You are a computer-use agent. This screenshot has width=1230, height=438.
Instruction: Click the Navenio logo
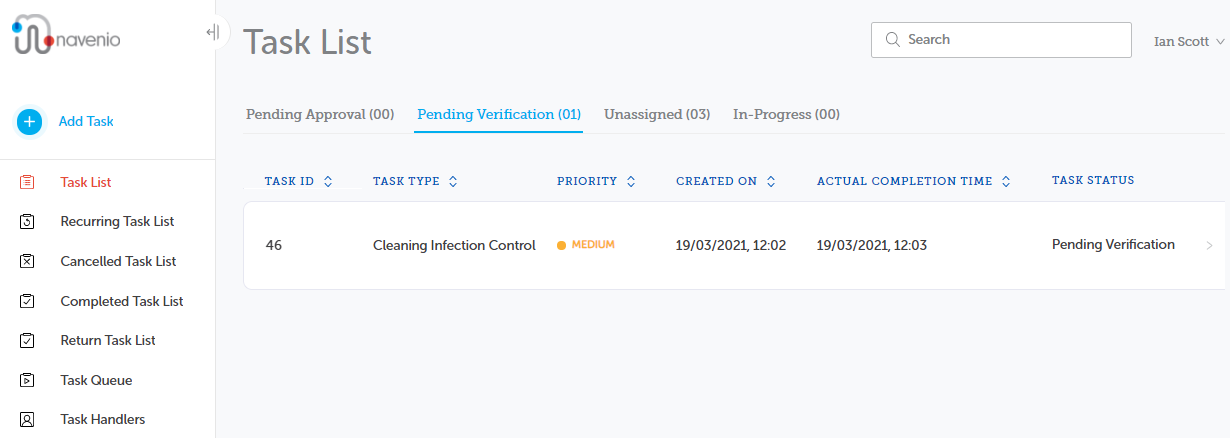[68, 36]
